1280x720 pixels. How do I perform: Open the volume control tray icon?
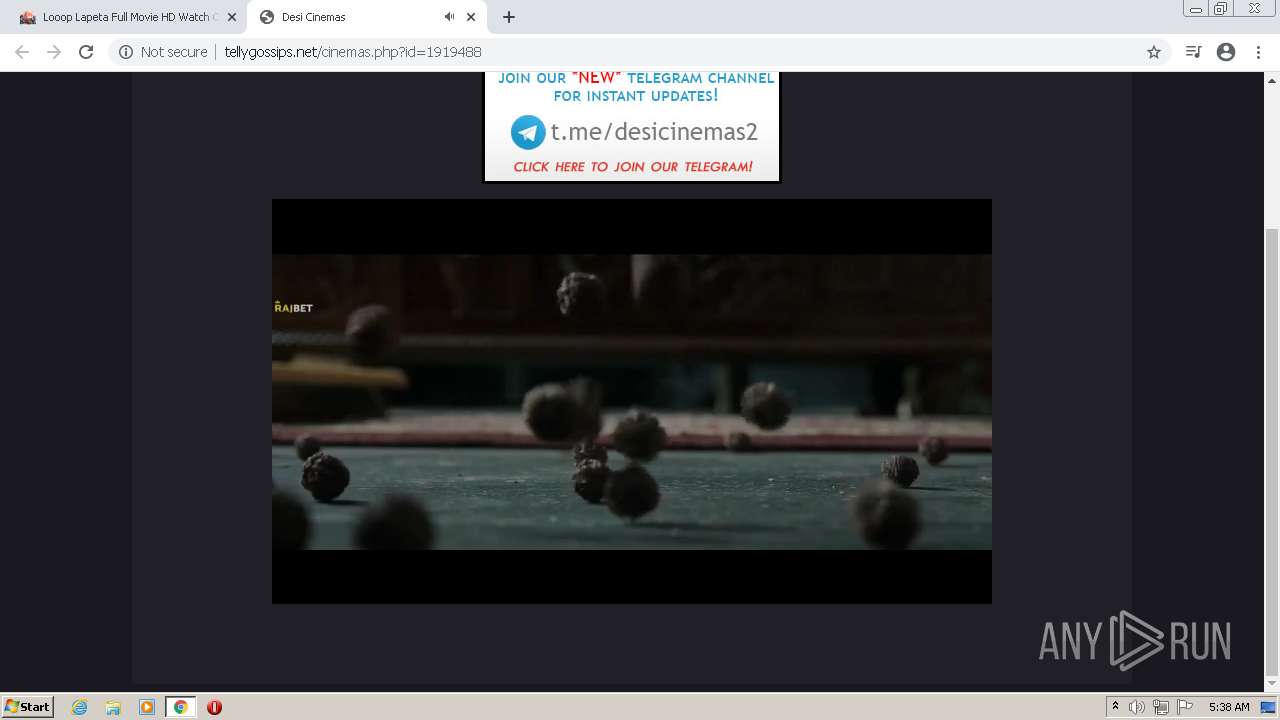[x=1137, y=707]
